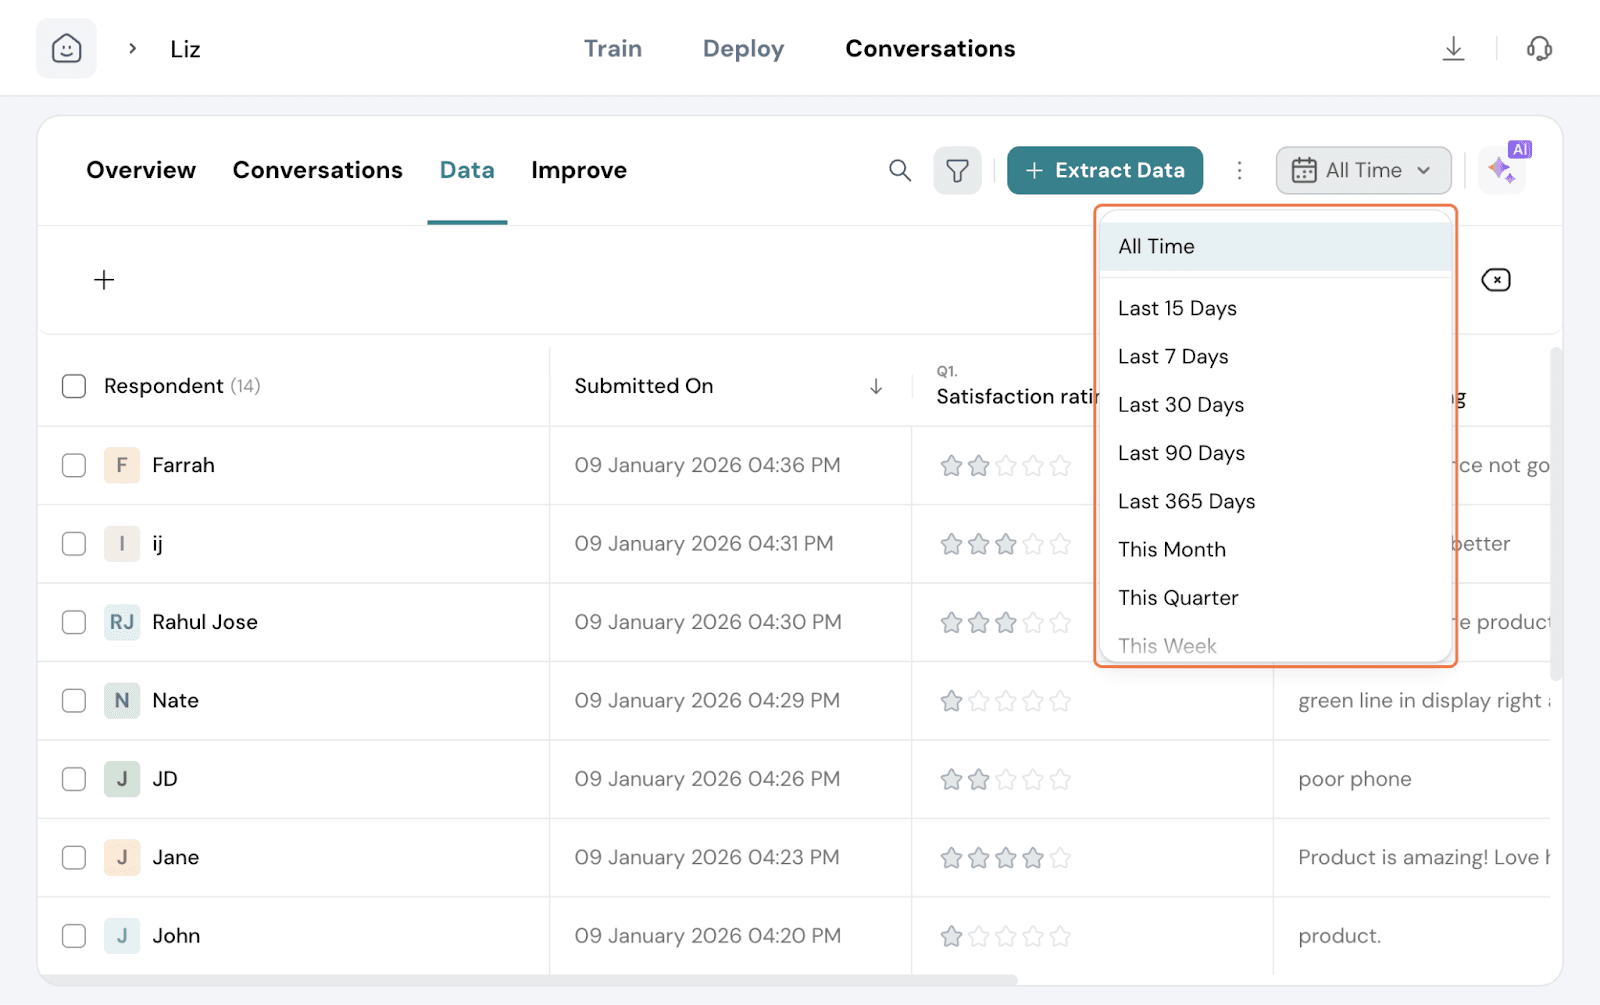Select the checkbox for Farrah
Viewport: 1600px width, 1005px height.
click(x=74, y=465)
